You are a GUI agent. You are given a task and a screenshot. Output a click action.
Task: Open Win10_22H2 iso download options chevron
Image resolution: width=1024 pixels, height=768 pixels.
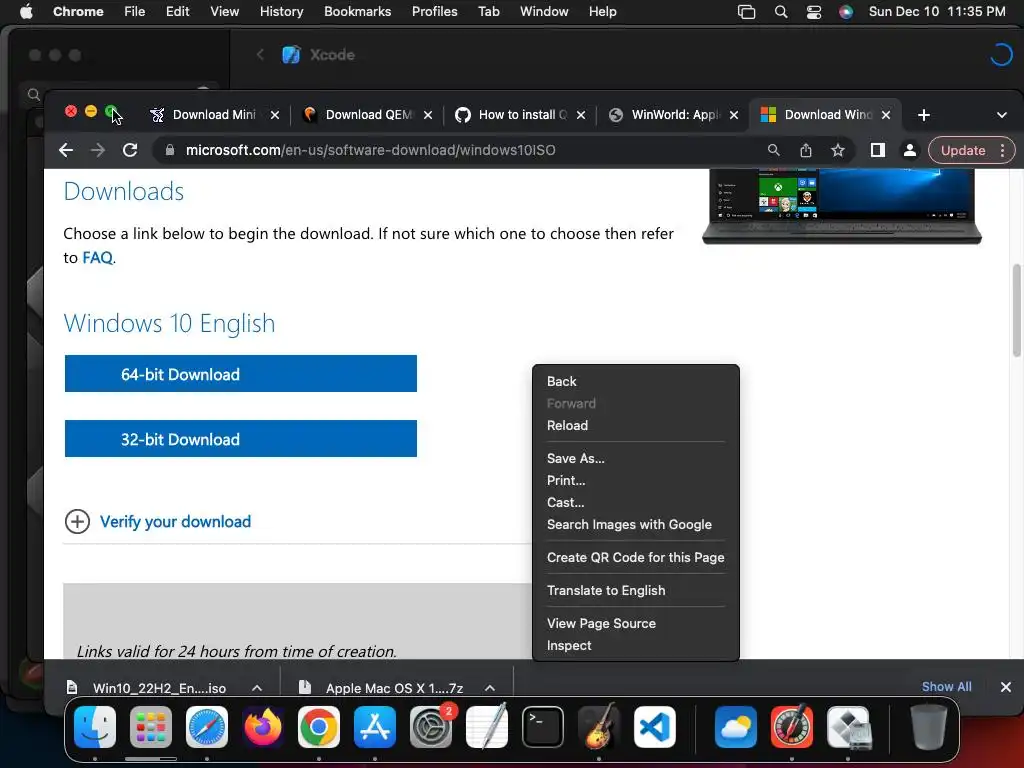click(x=257, y=688)
